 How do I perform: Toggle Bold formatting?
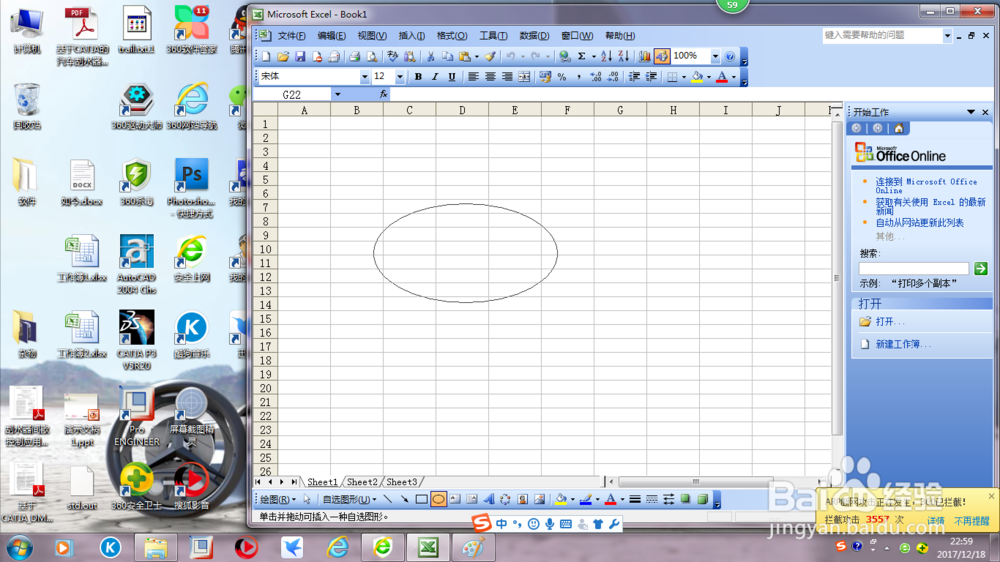click(x=418, y=77)
